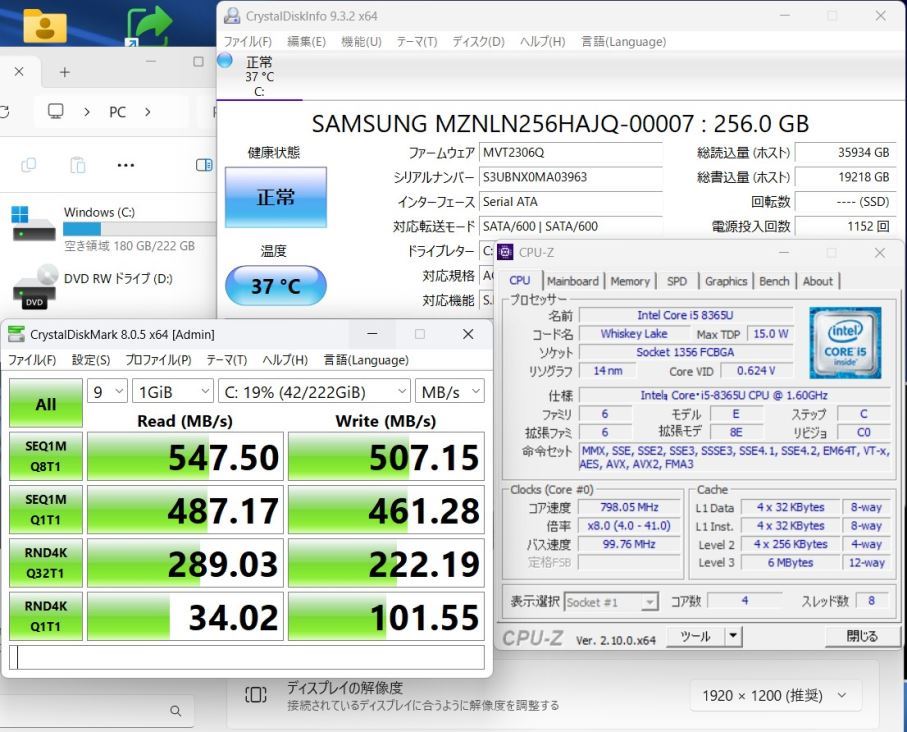Screen dimensions: 907x732
Task: Open 機能(U) menu in CrystalDiskInfo
Action: pos(361,42)
